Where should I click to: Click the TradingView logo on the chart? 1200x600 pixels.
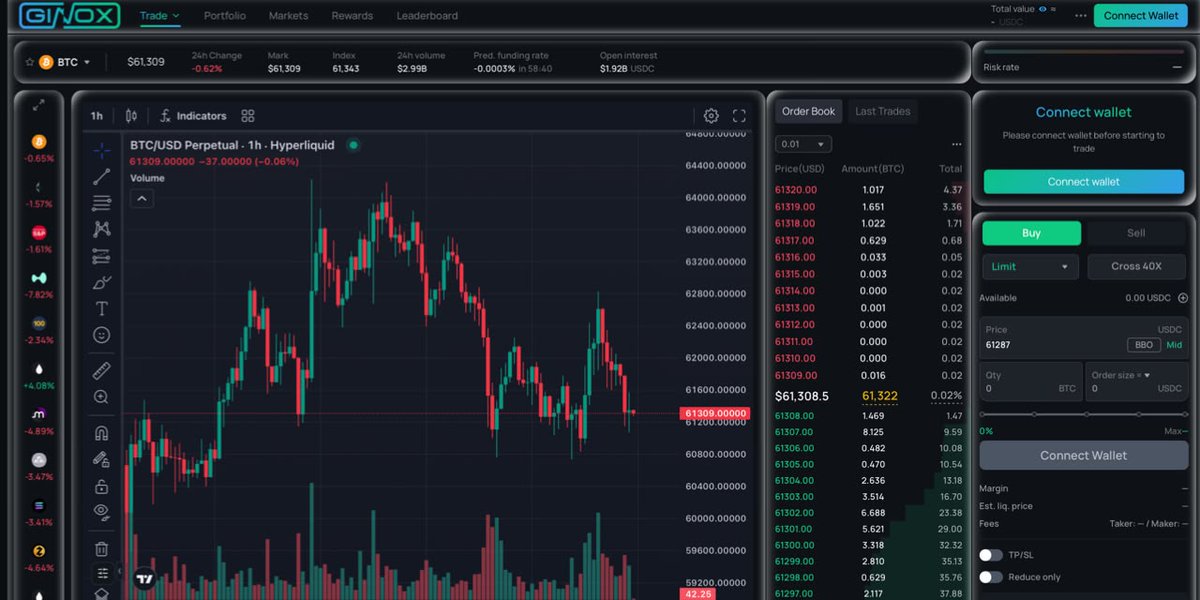coord(145,578)
